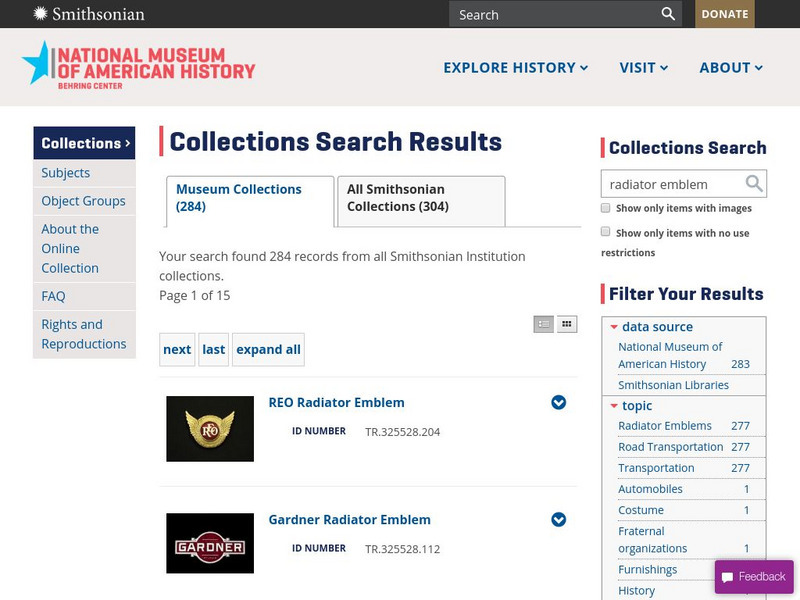Open the Explore History dropdown menu
The width and height of the screenshot is (800, 600).
tap(515, 68)
